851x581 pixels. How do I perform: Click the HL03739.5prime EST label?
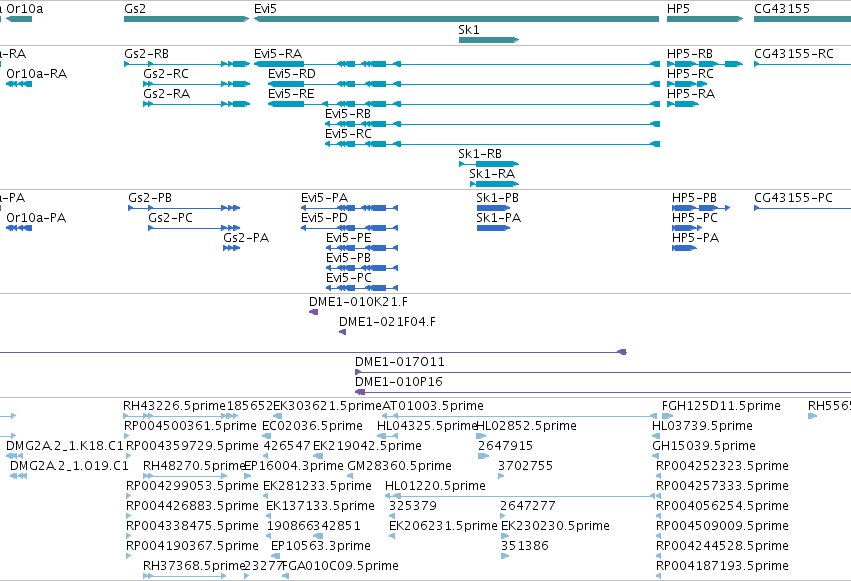703,426
